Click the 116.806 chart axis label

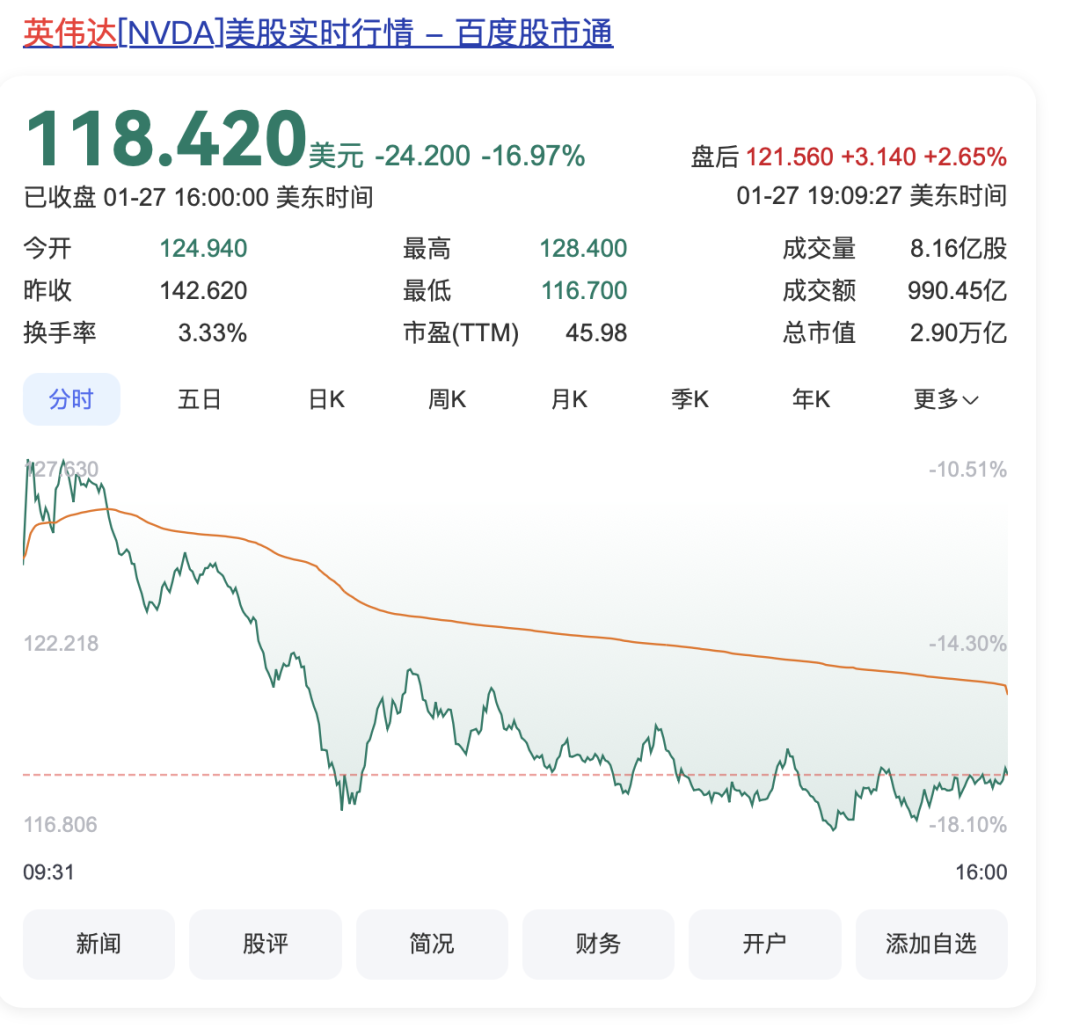point(61,825)
